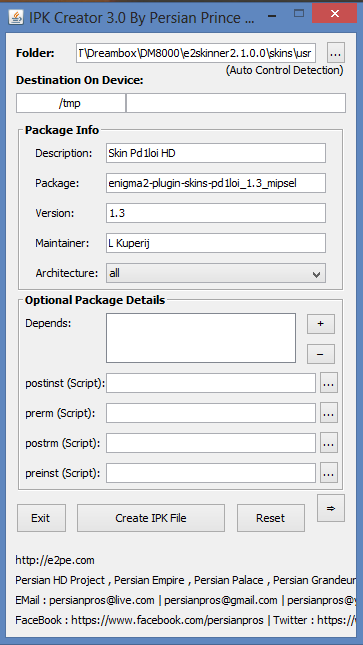
Task: Add a dependency with plus button
Action: pyautogui.click(x=321, y=324)
